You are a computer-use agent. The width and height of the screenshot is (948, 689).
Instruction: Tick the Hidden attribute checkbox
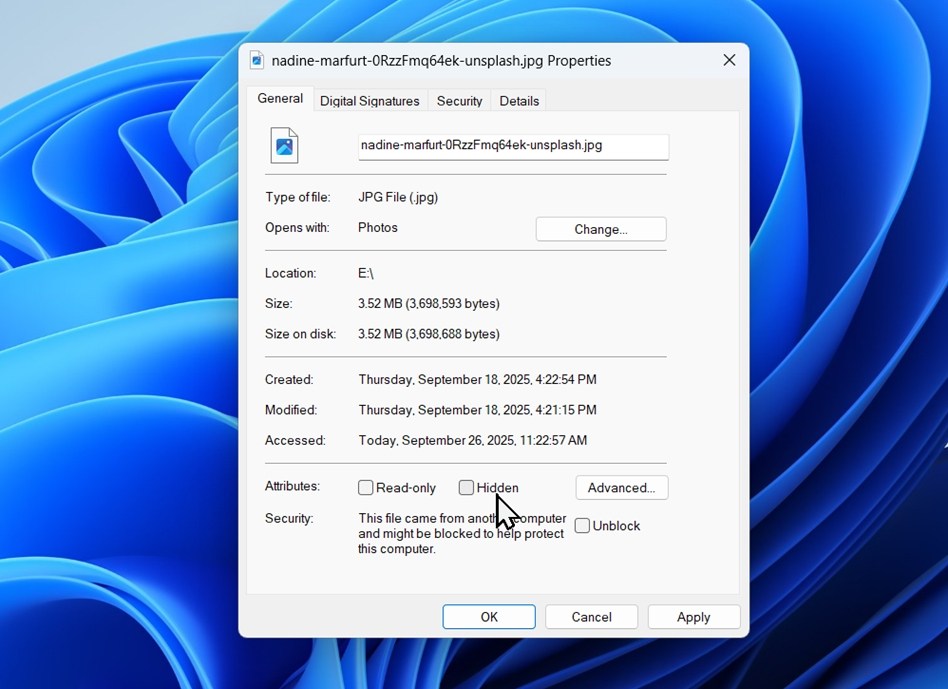tap(466, 488)
